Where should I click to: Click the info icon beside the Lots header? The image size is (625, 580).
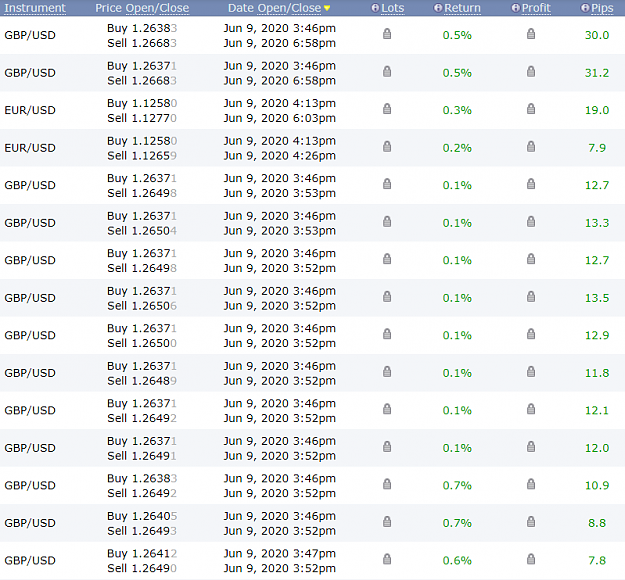(375, 8)
